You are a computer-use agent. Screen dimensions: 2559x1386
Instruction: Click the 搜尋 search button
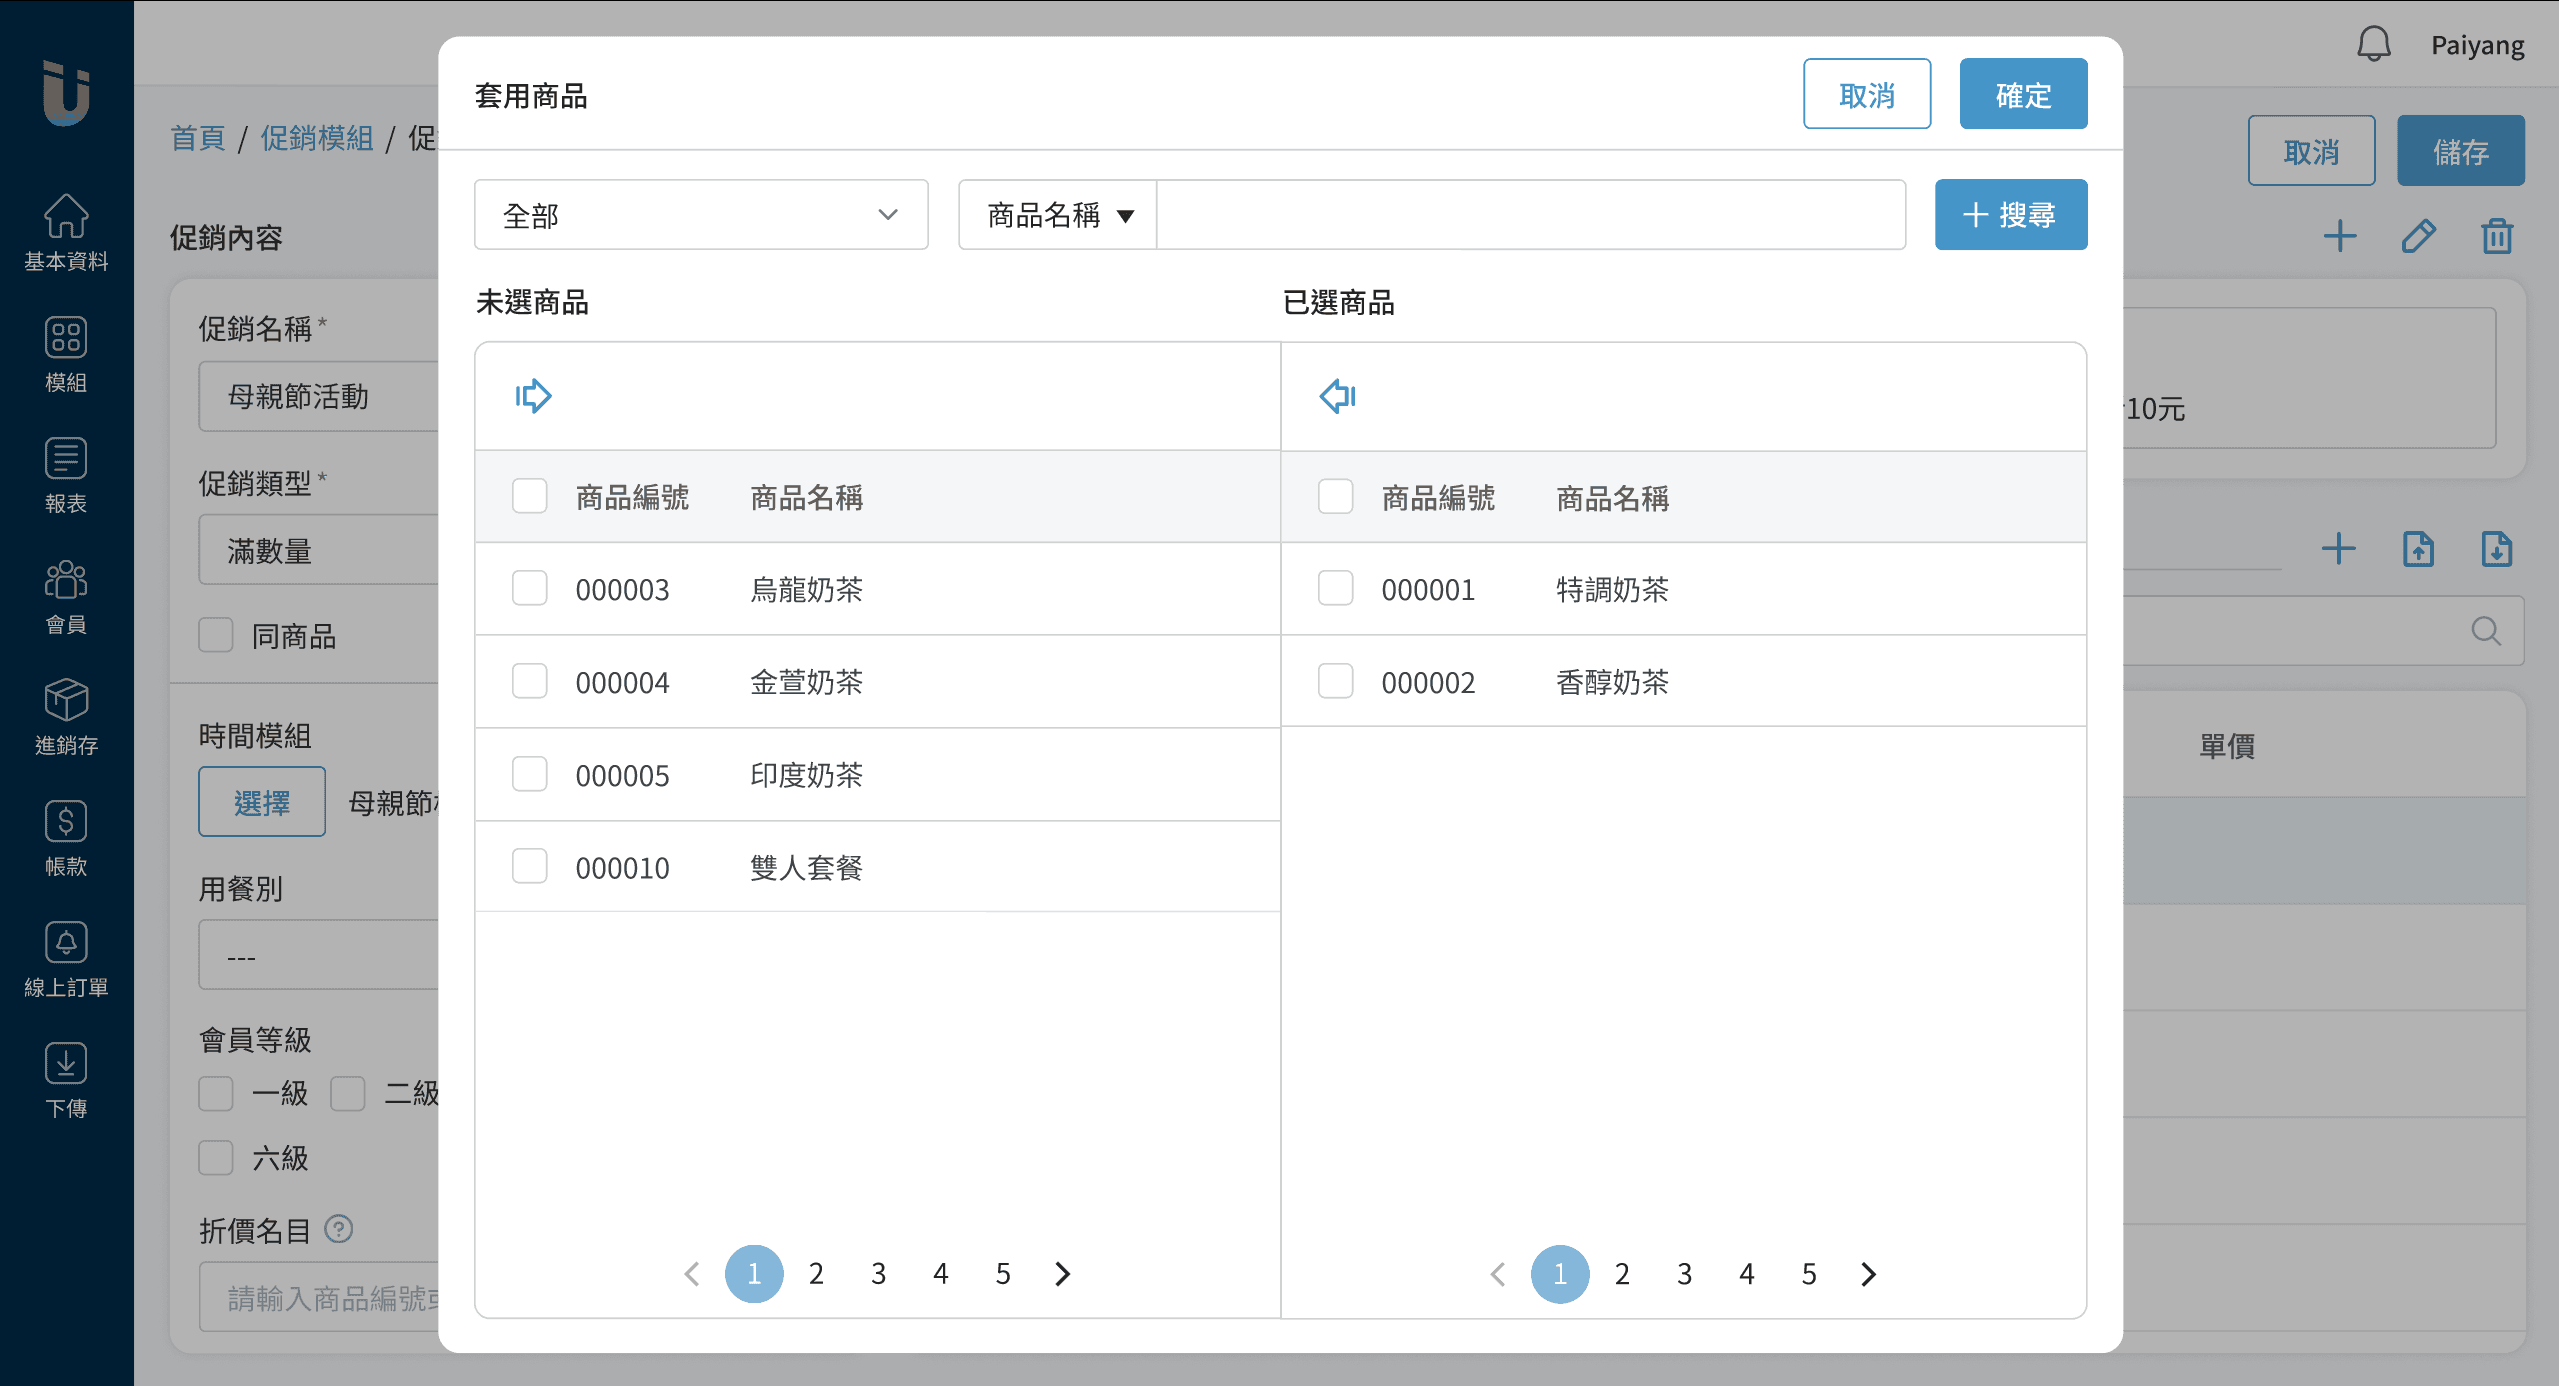click(2010, 215)
